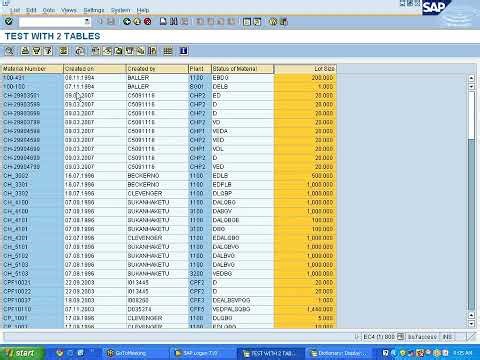Select the Plant column header
480x360 pixels.
(x=200, y=69)
